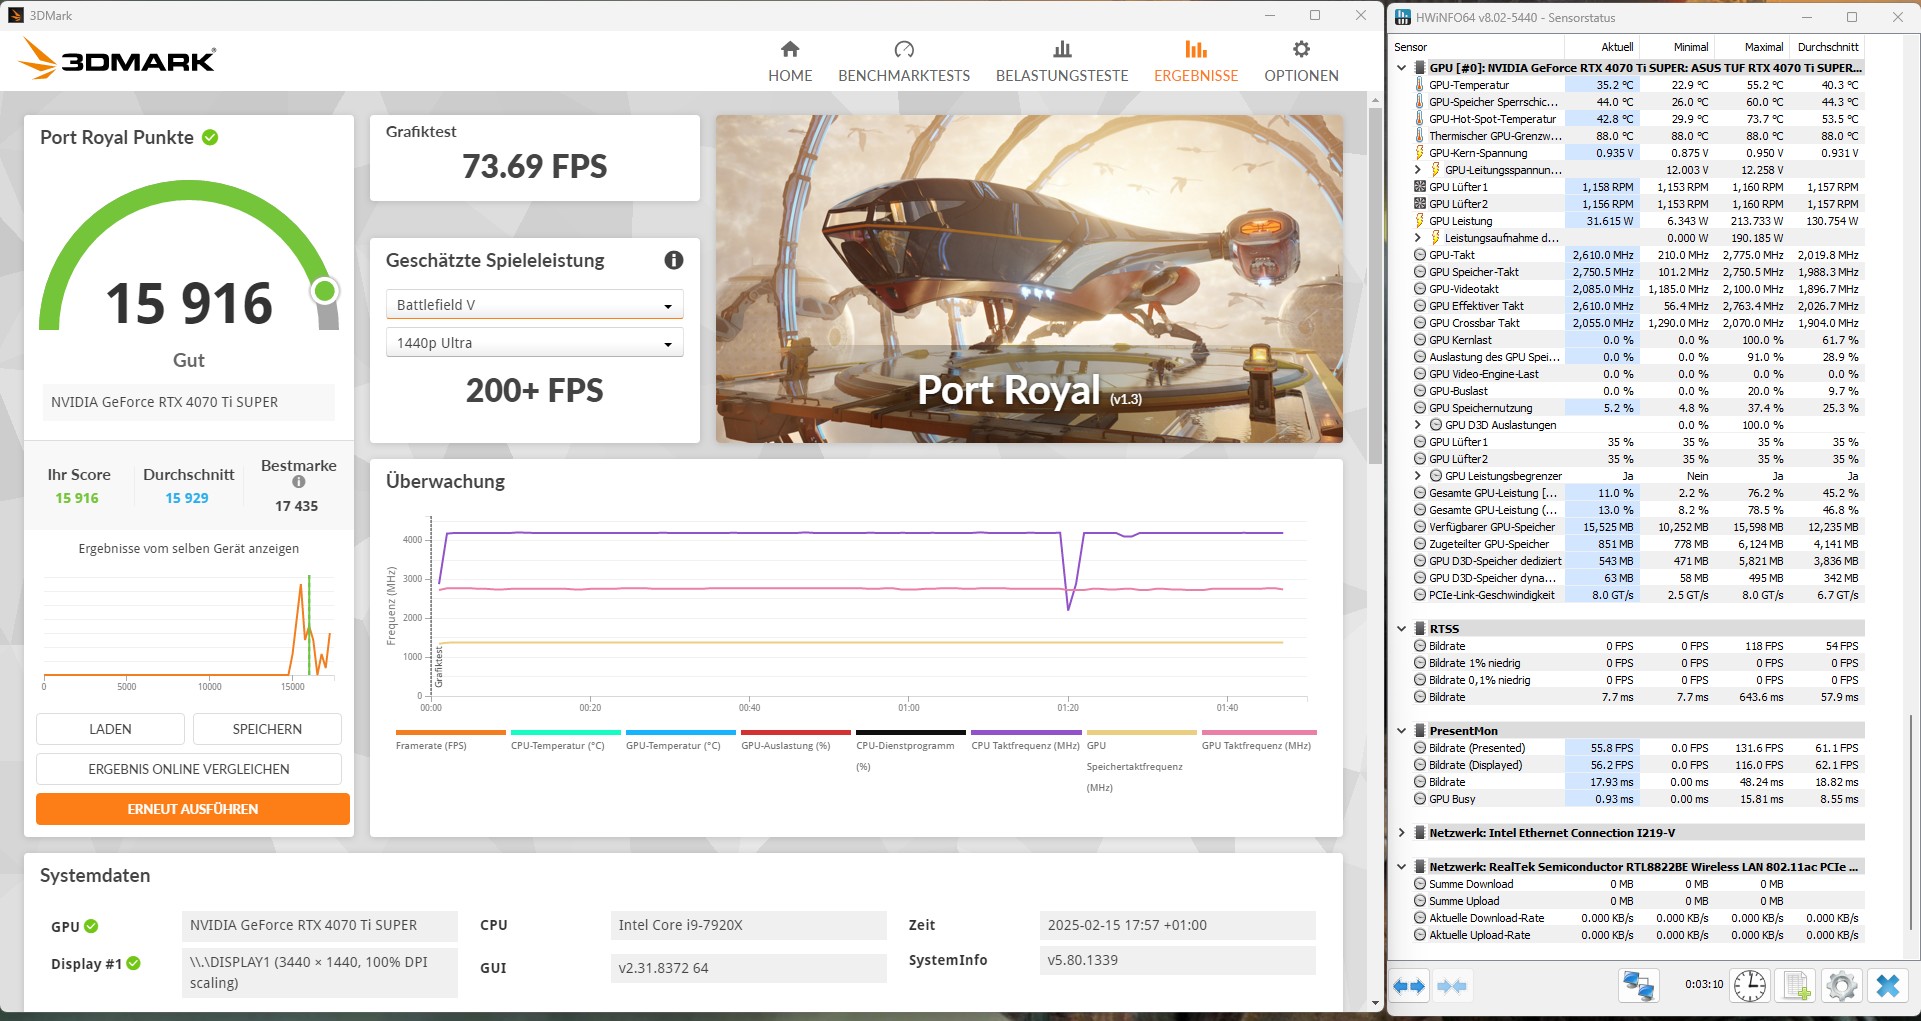Click ERGEBNIS ONLINE VERGLEICHEN

(189, 769)
